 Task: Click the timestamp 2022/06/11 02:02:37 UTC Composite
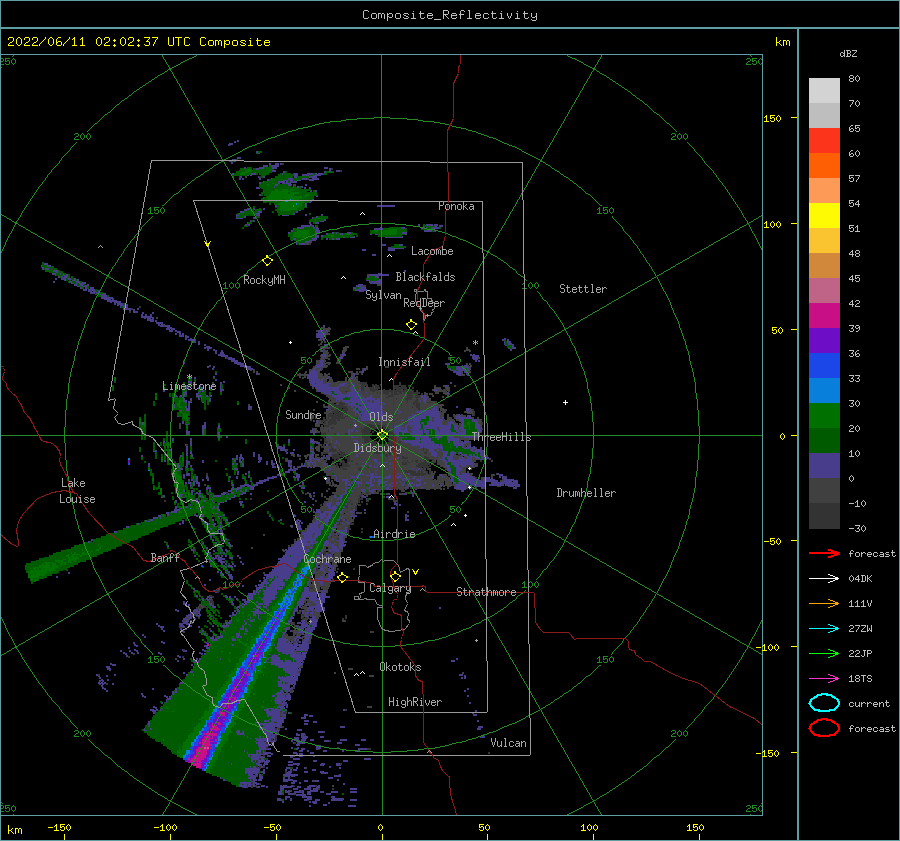[138, 42]
